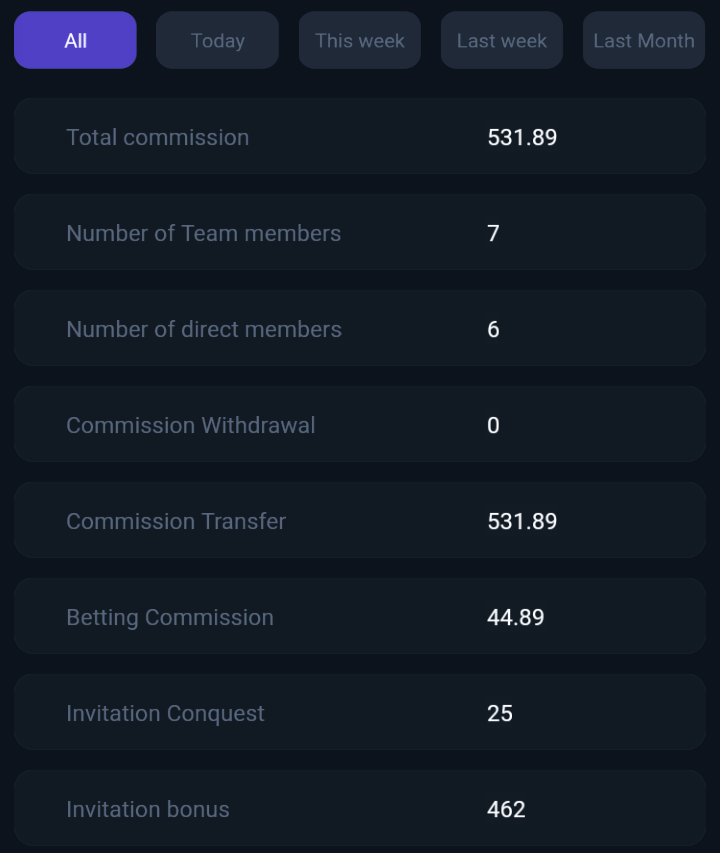Click the Team members count 7
720x853 pixels.
coord(493,233)
